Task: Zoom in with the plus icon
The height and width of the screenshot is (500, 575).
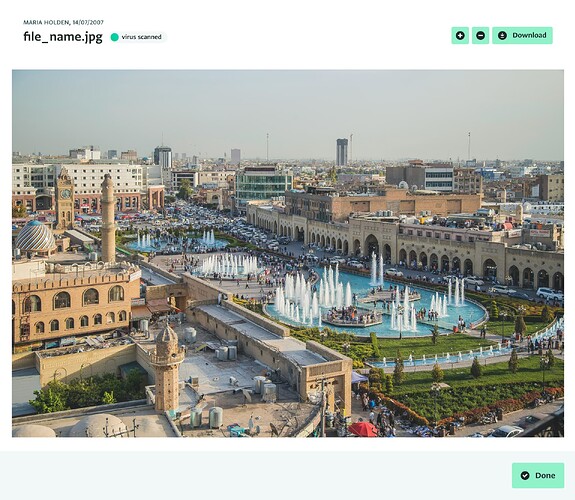Action: [460, 36]
